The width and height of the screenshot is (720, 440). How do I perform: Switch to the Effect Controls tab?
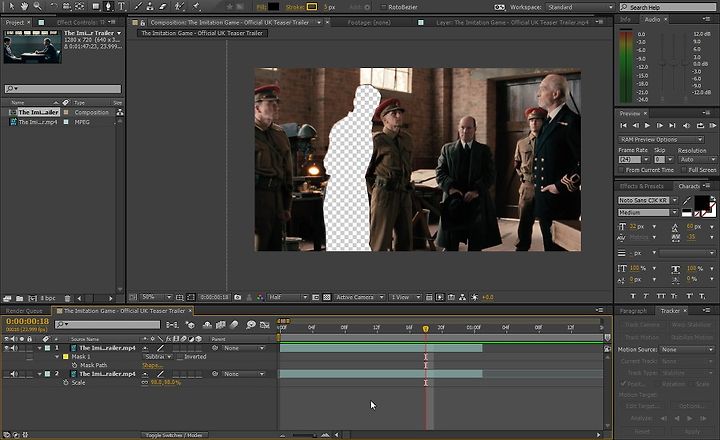click(81, 22)
